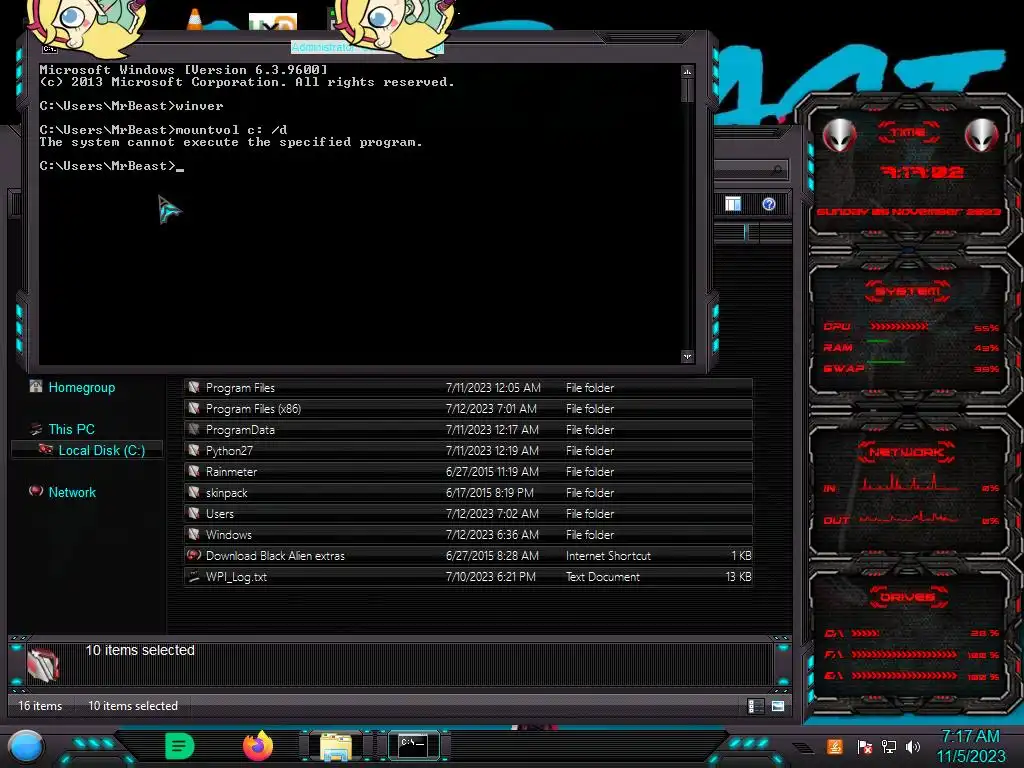Click the Explorer search box
Viewport: 1024px width, 768px height.
point(750,170)
